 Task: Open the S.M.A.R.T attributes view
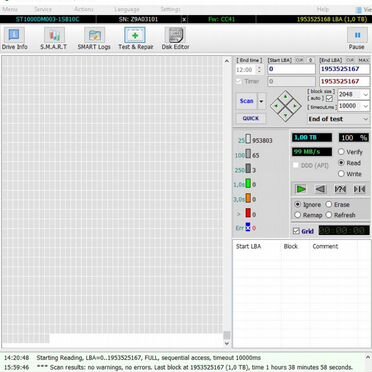coord(54,39)
